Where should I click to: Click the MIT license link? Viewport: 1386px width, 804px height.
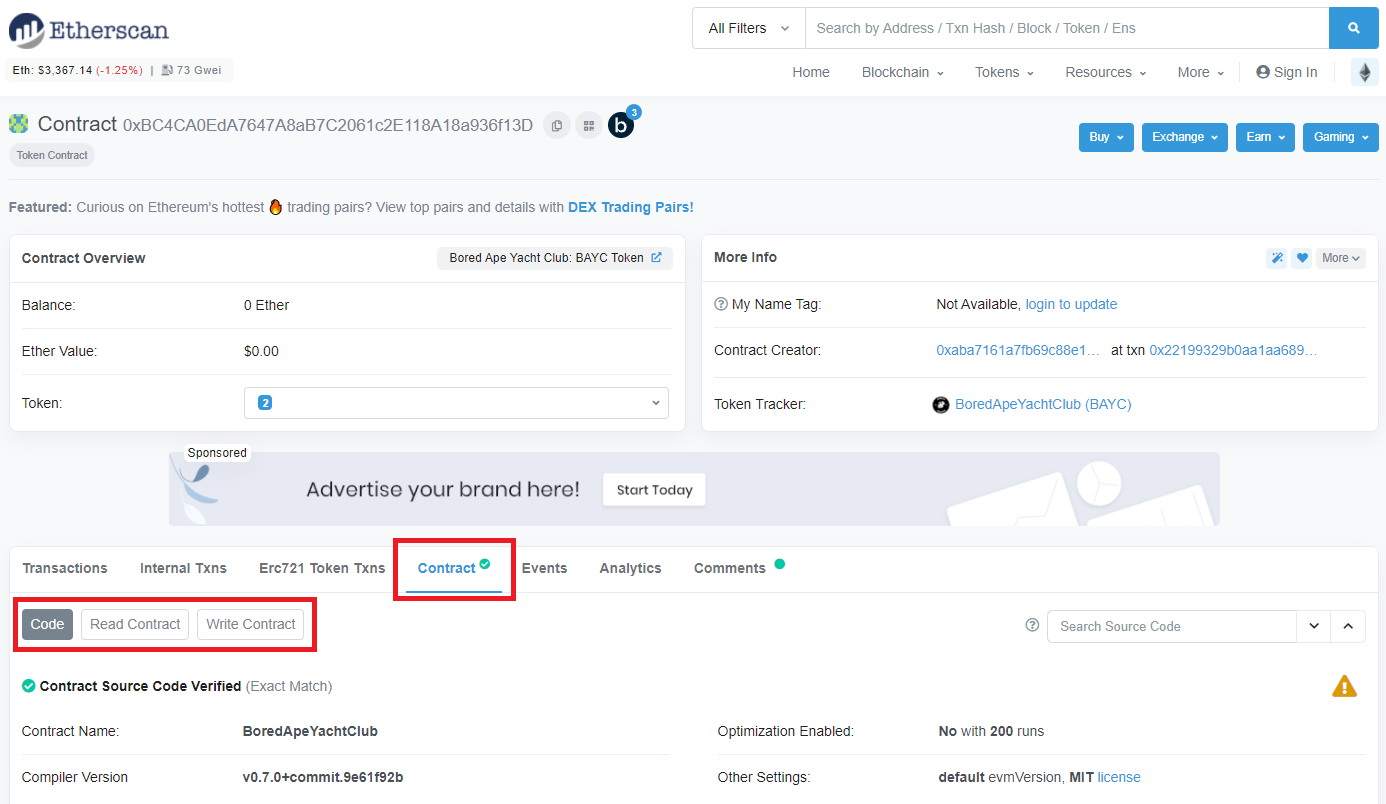1119,777
